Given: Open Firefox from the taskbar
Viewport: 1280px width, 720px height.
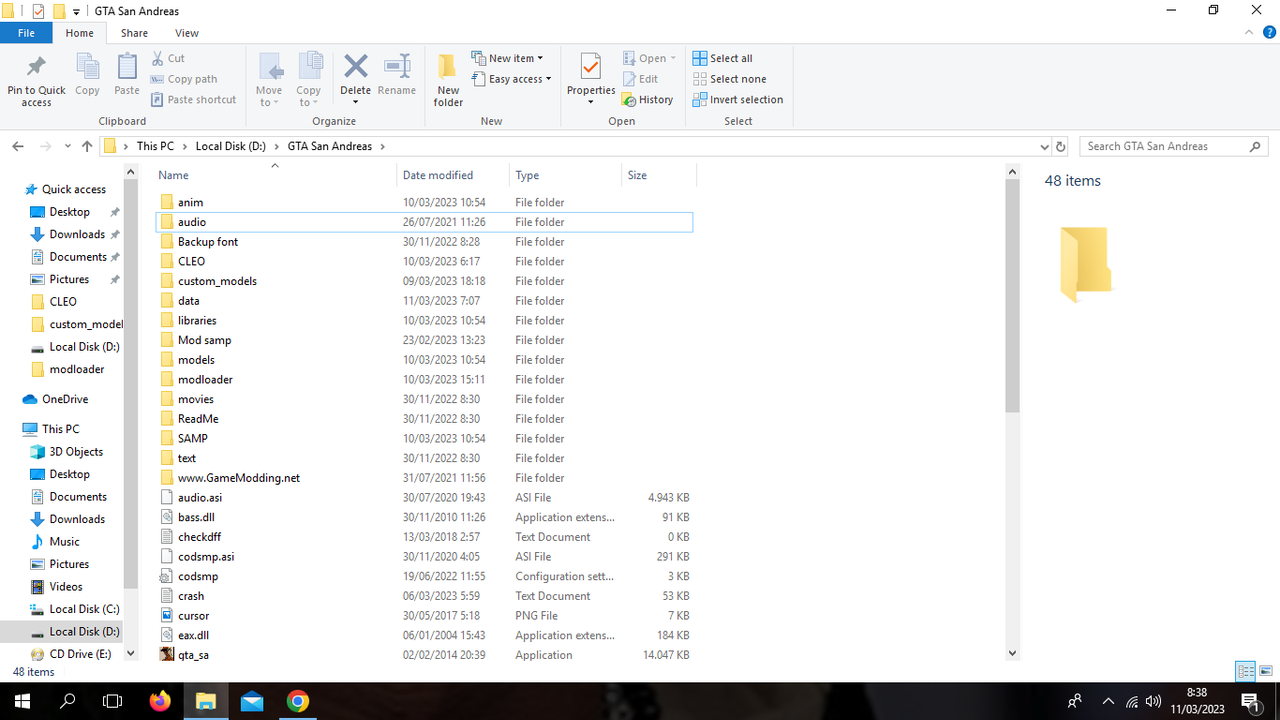Looking at the screenshot, I should pos(159,701).
